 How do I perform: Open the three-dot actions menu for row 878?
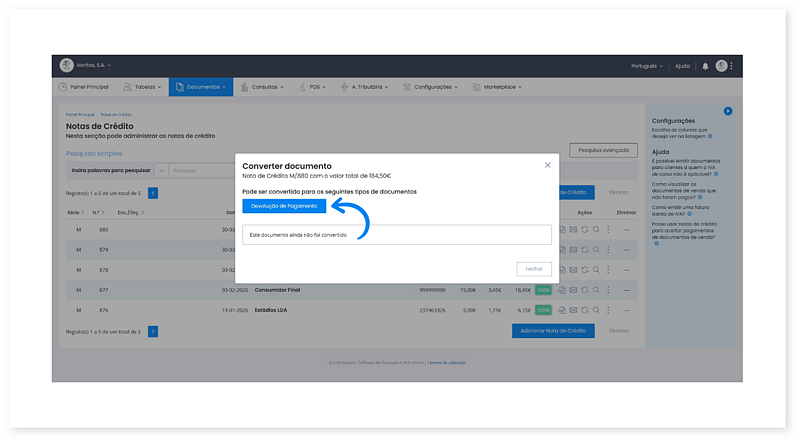click(607, 270)
